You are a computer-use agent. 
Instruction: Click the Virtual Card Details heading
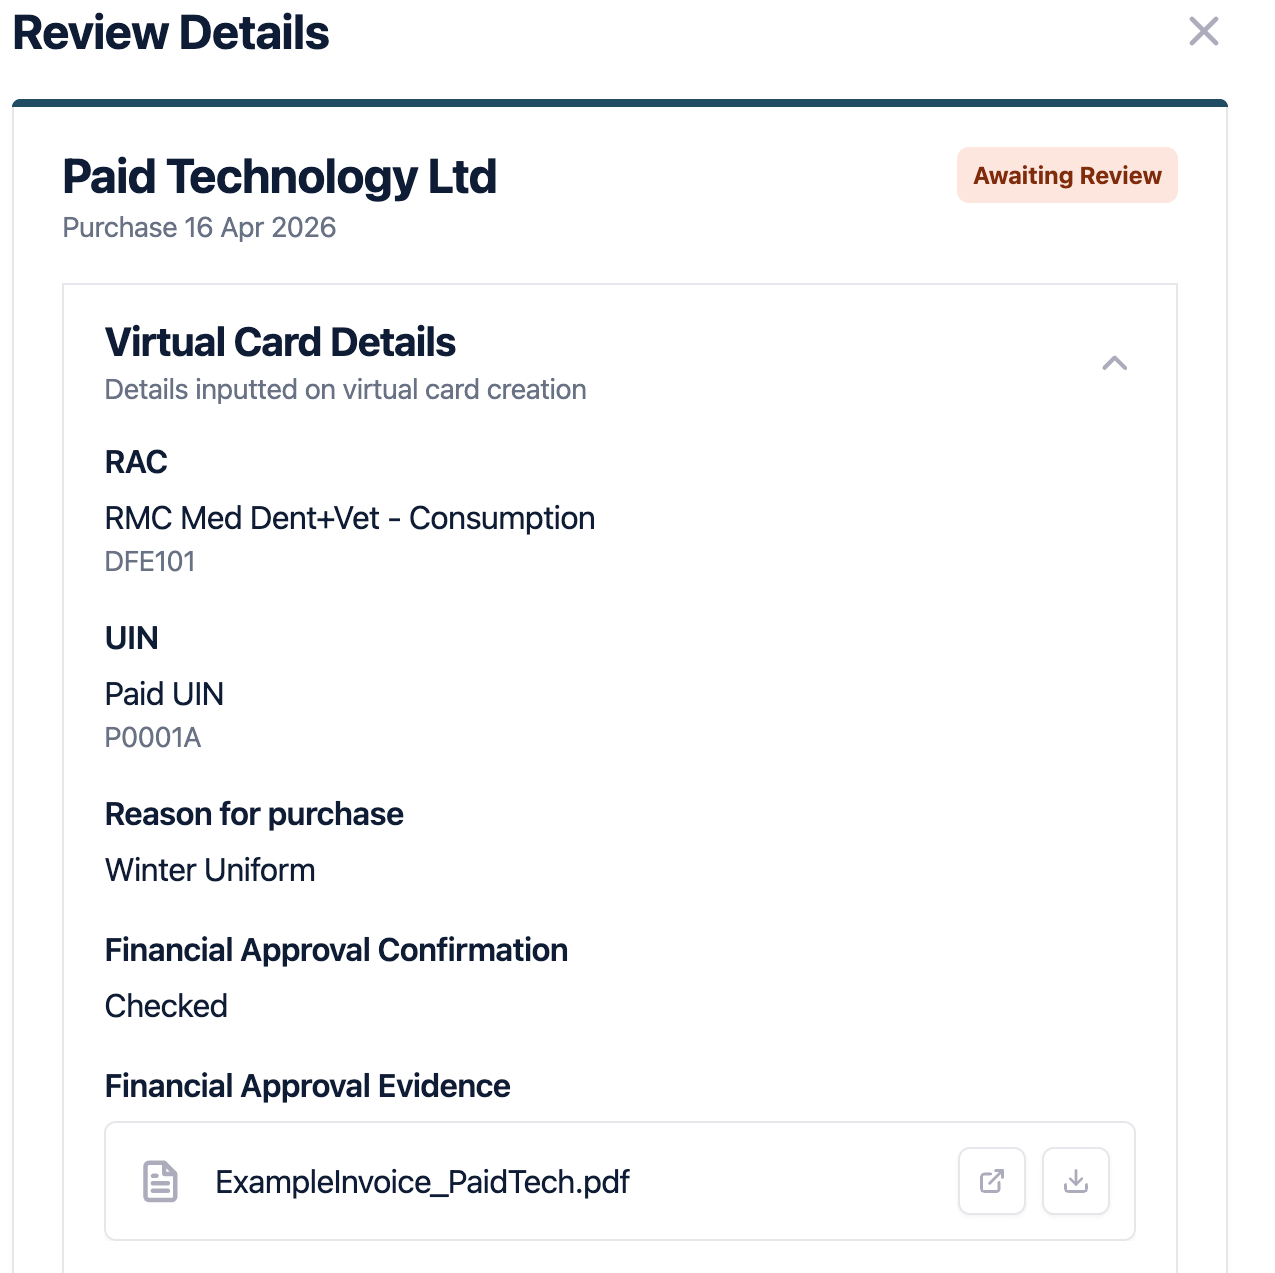tap(280, 342)
